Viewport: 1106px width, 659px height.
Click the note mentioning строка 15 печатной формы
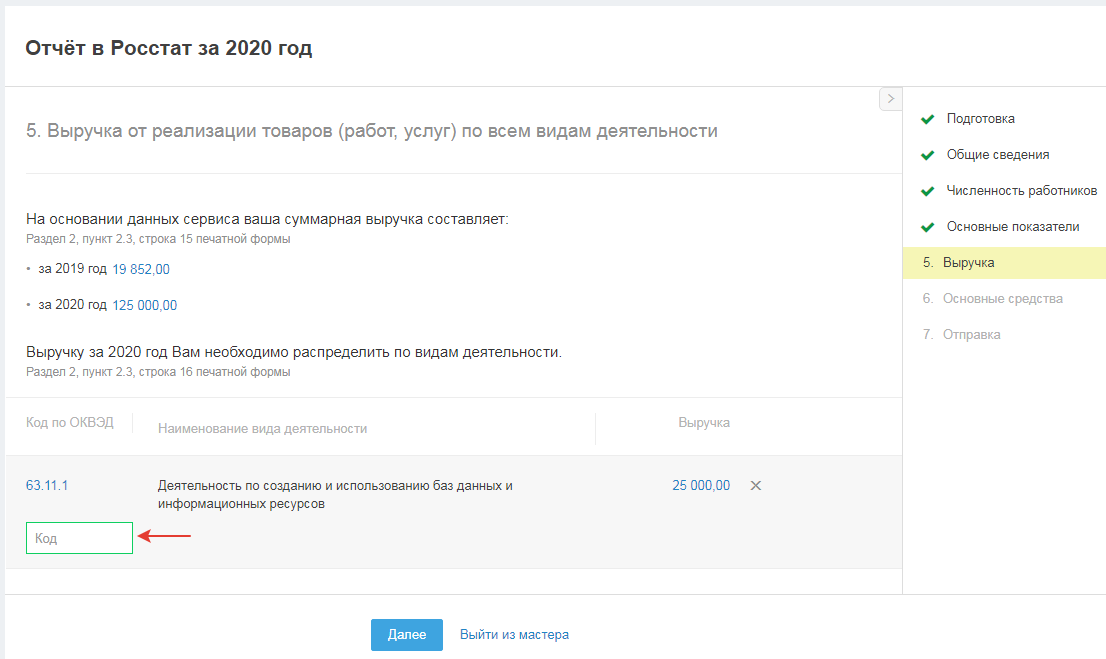158,238
